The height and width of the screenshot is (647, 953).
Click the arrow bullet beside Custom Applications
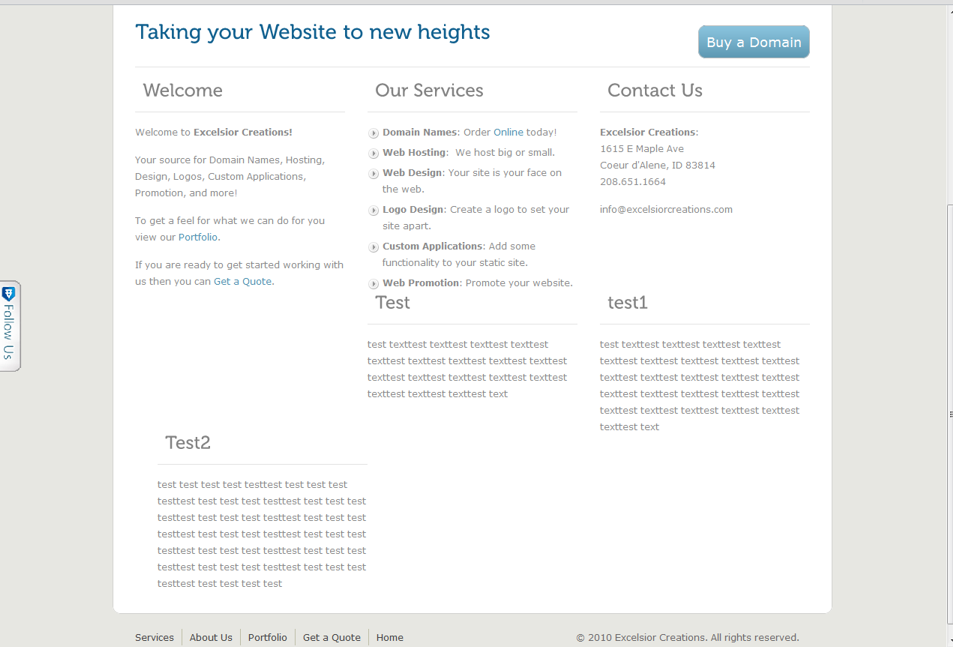pyautogui.click(x=374, y=247)
